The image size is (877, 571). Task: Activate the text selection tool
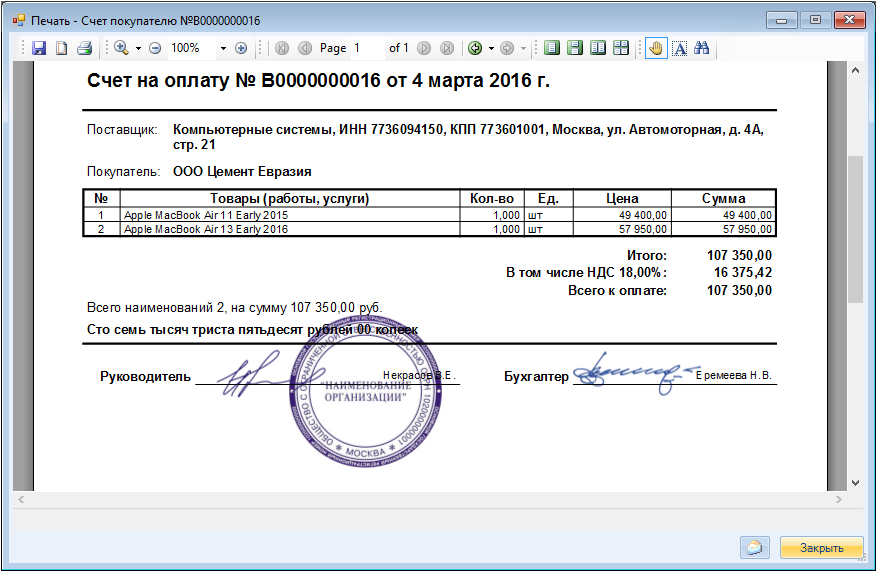pos(680,49)
